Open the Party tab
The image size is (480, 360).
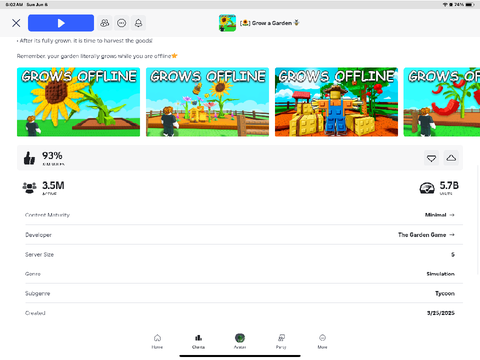click(281, 342)
